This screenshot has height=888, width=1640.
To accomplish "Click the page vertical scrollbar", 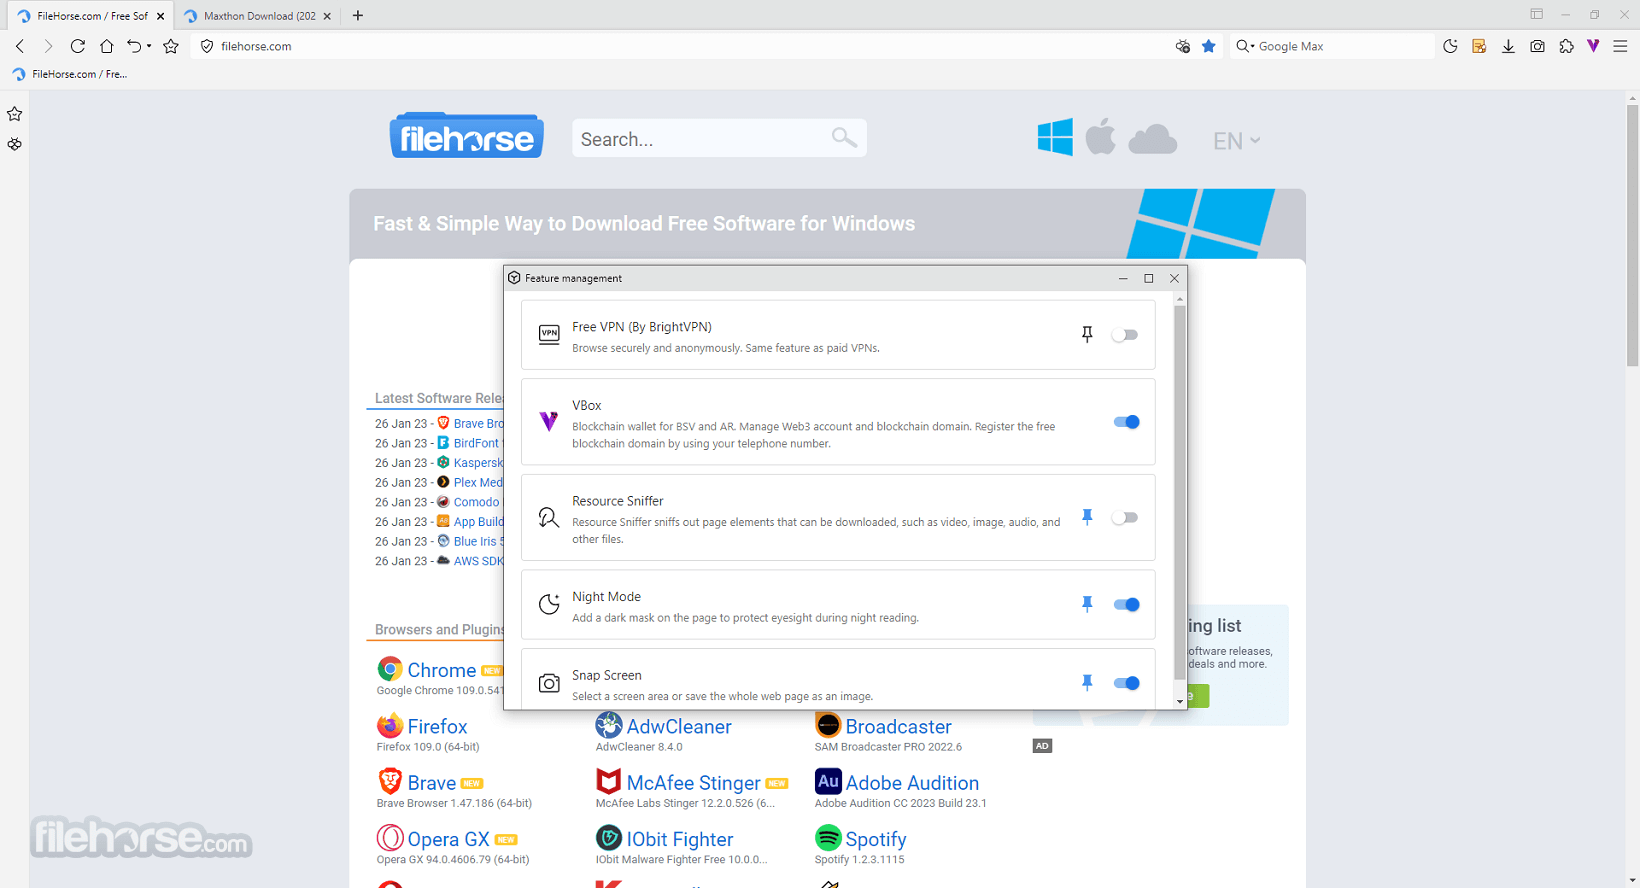I will (x=1632, y=235).
